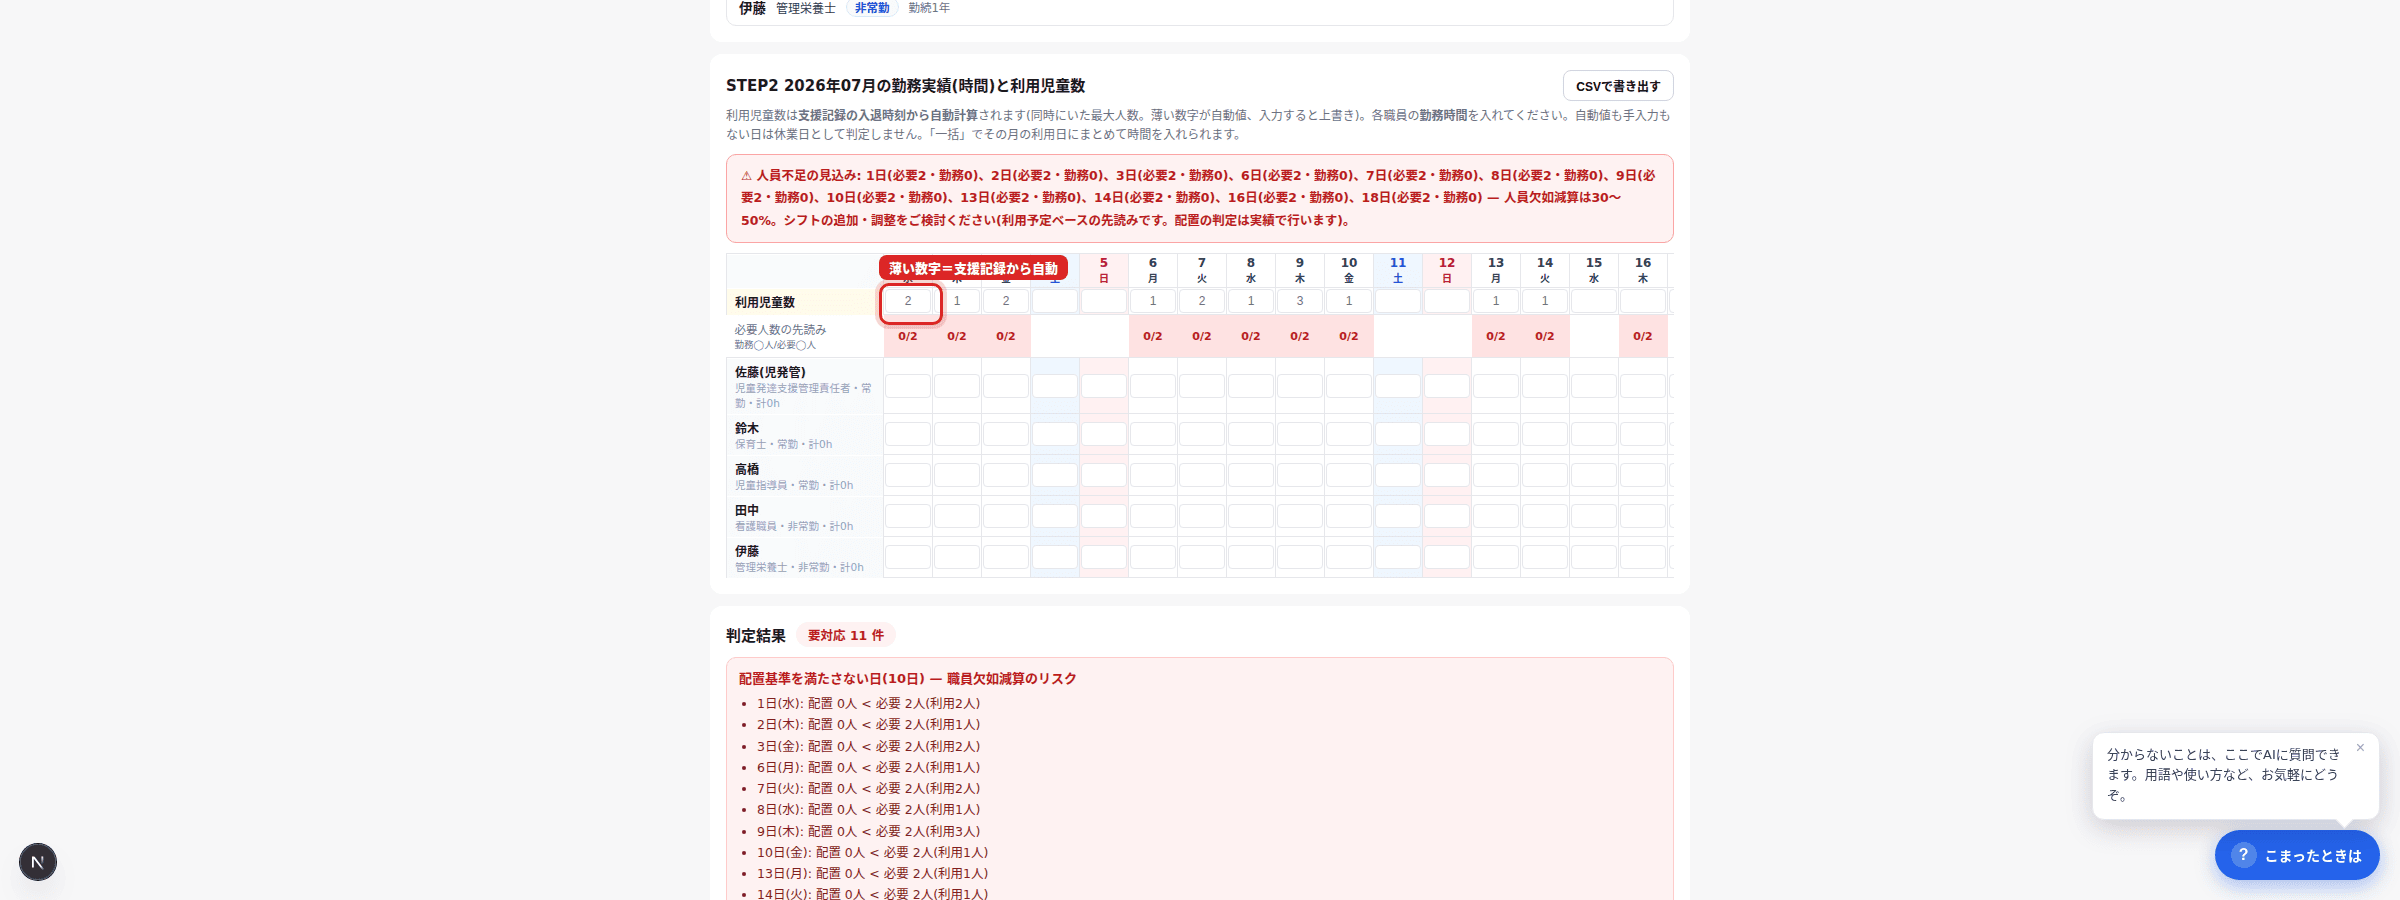Click the 判定結果 heading
2400x900 pixels.
point(756,636)
